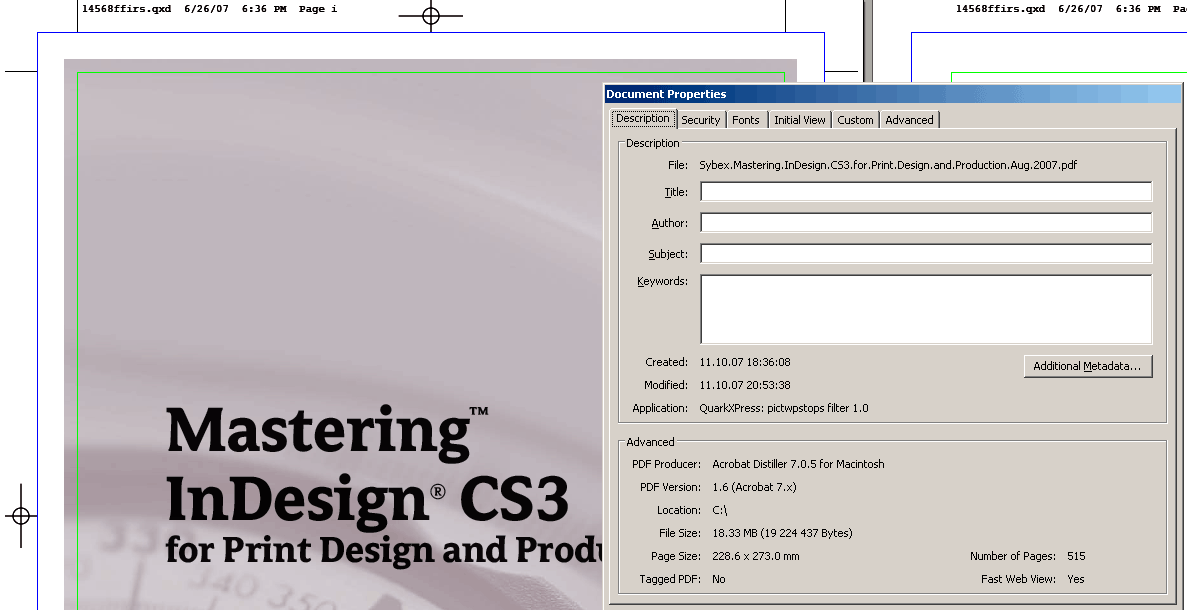Click the Document Properties title bar
This screenshot has width=1187, height=610.
893,94
